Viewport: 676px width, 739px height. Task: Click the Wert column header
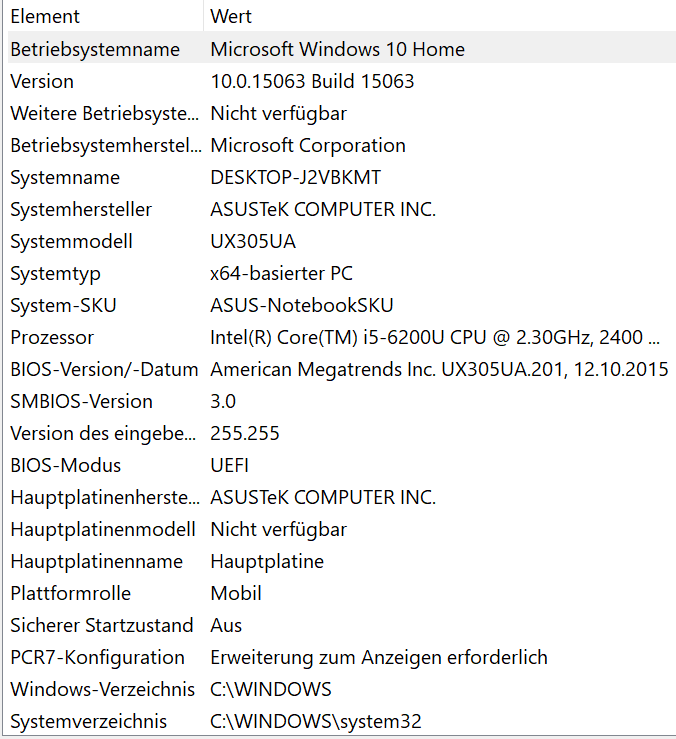(440, 16)
